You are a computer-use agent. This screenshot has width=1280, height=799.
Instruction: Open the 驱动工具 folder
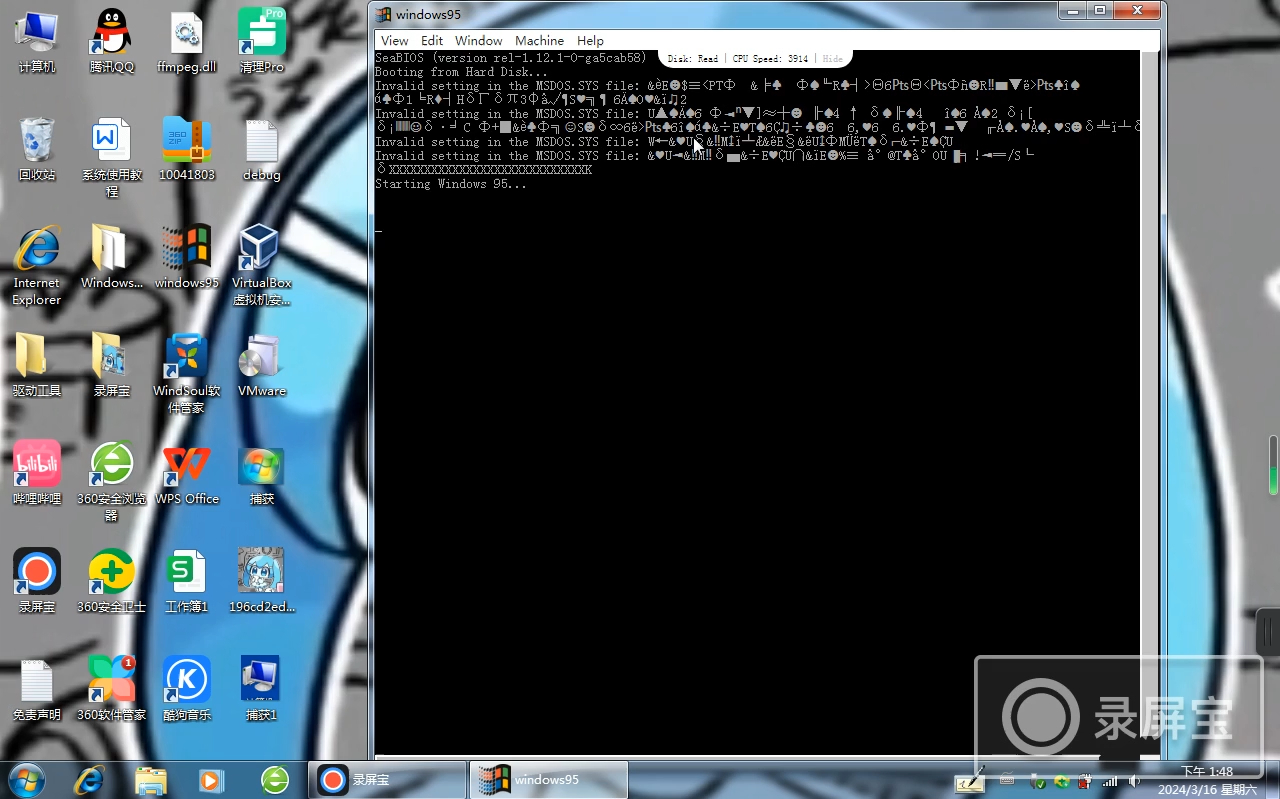point(37,366)
